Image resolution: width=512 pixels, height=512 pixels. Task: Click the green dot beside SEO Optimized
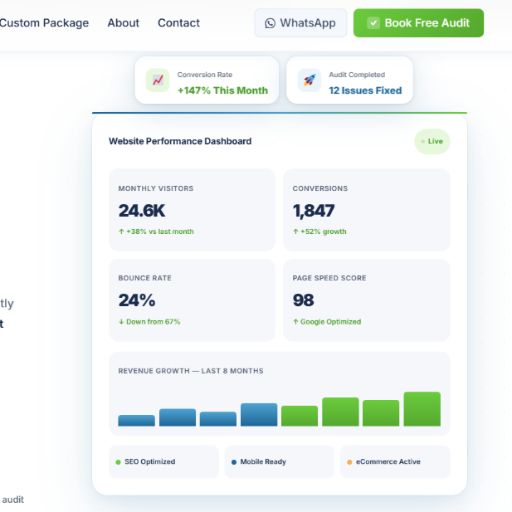coord(118,462)
